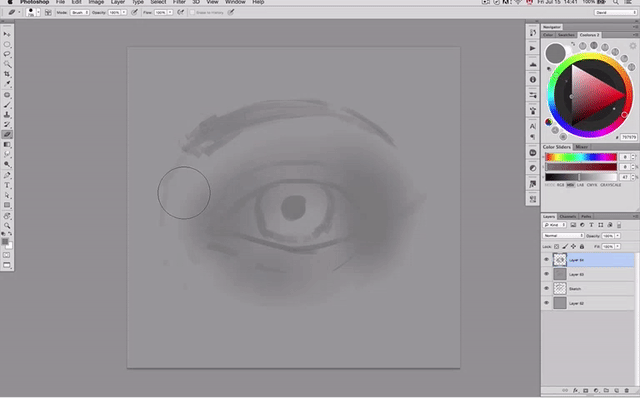Open Flow slider dropdown arrow
This screenshot has height=398, width=640.
pos(170,13)
